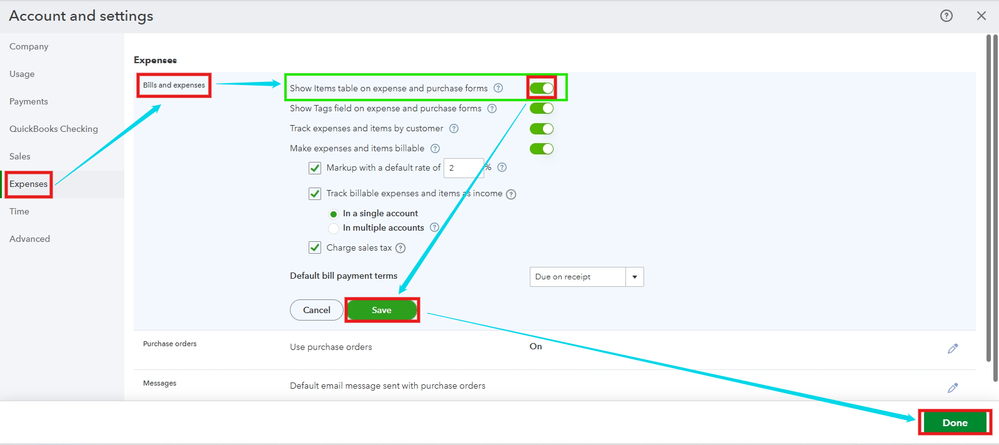Save Bills and expenses settings
This screenshot has height=445, width=999.
click(x=382, y=310)
